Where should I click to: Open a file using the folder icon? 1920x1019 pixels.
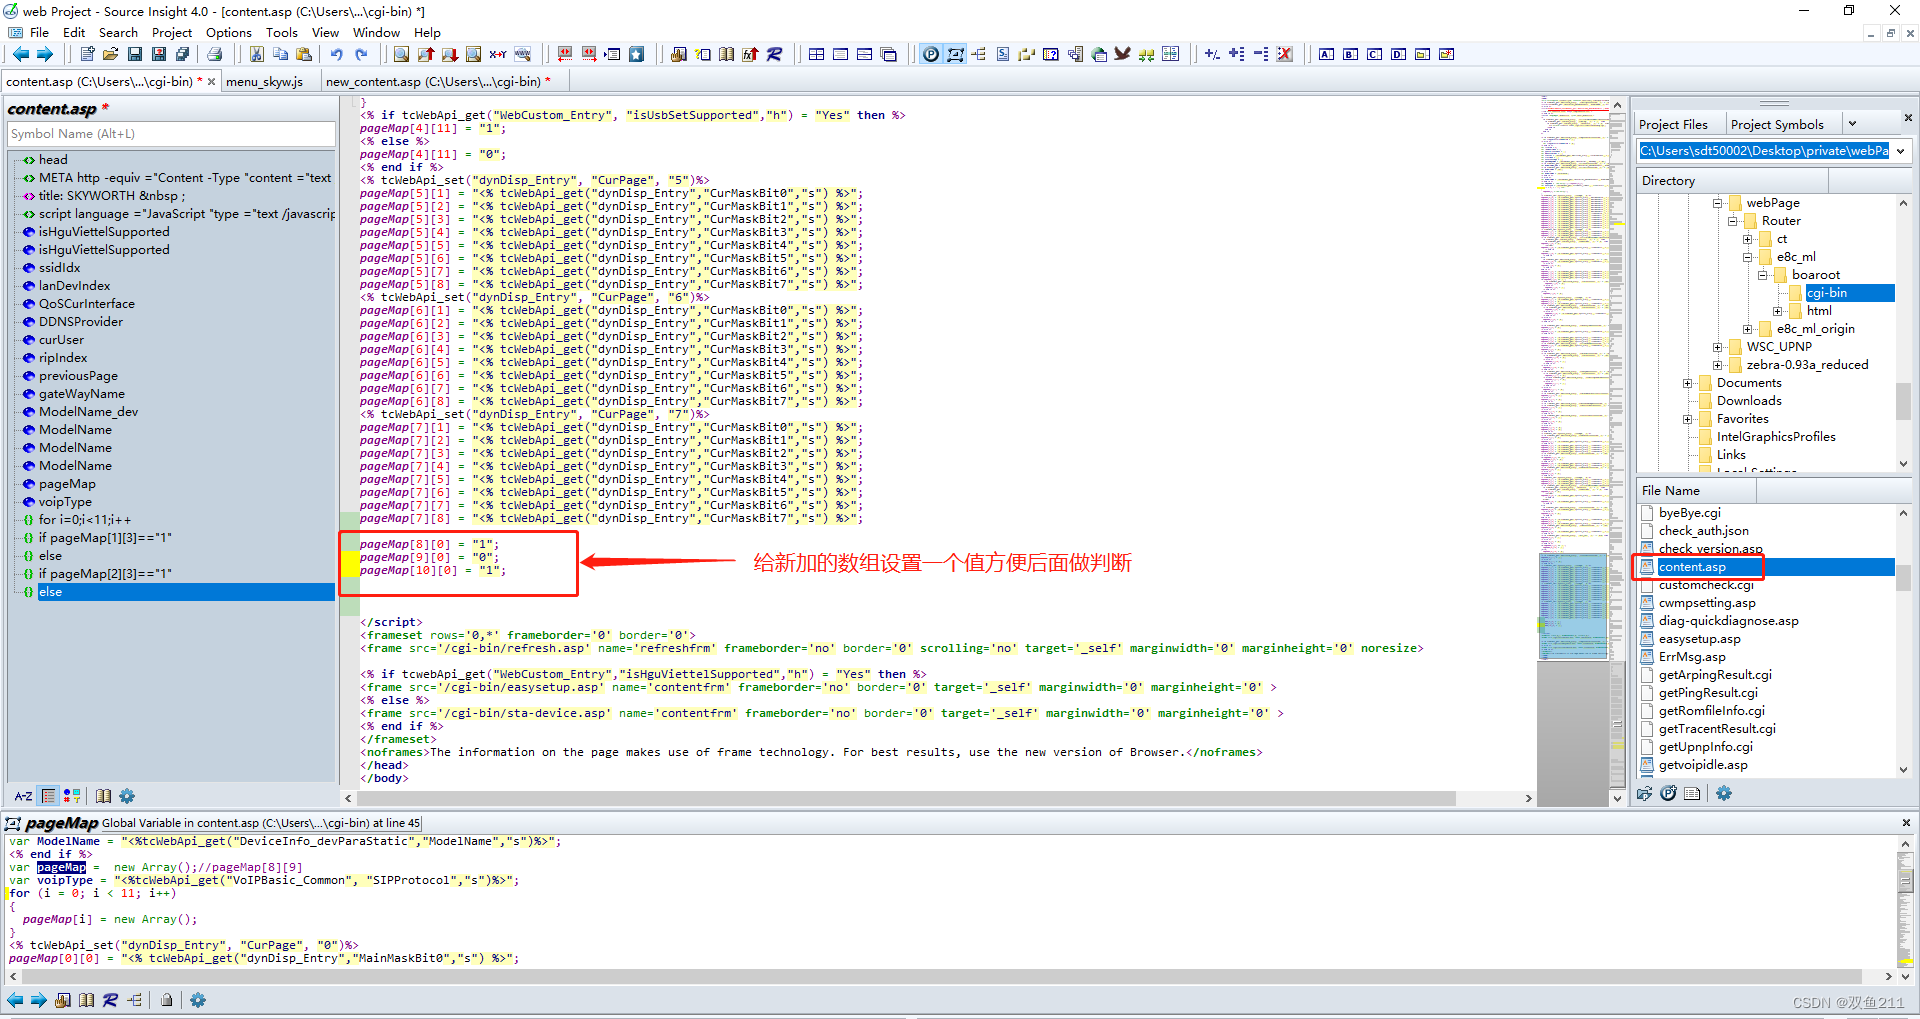(111, 54)
